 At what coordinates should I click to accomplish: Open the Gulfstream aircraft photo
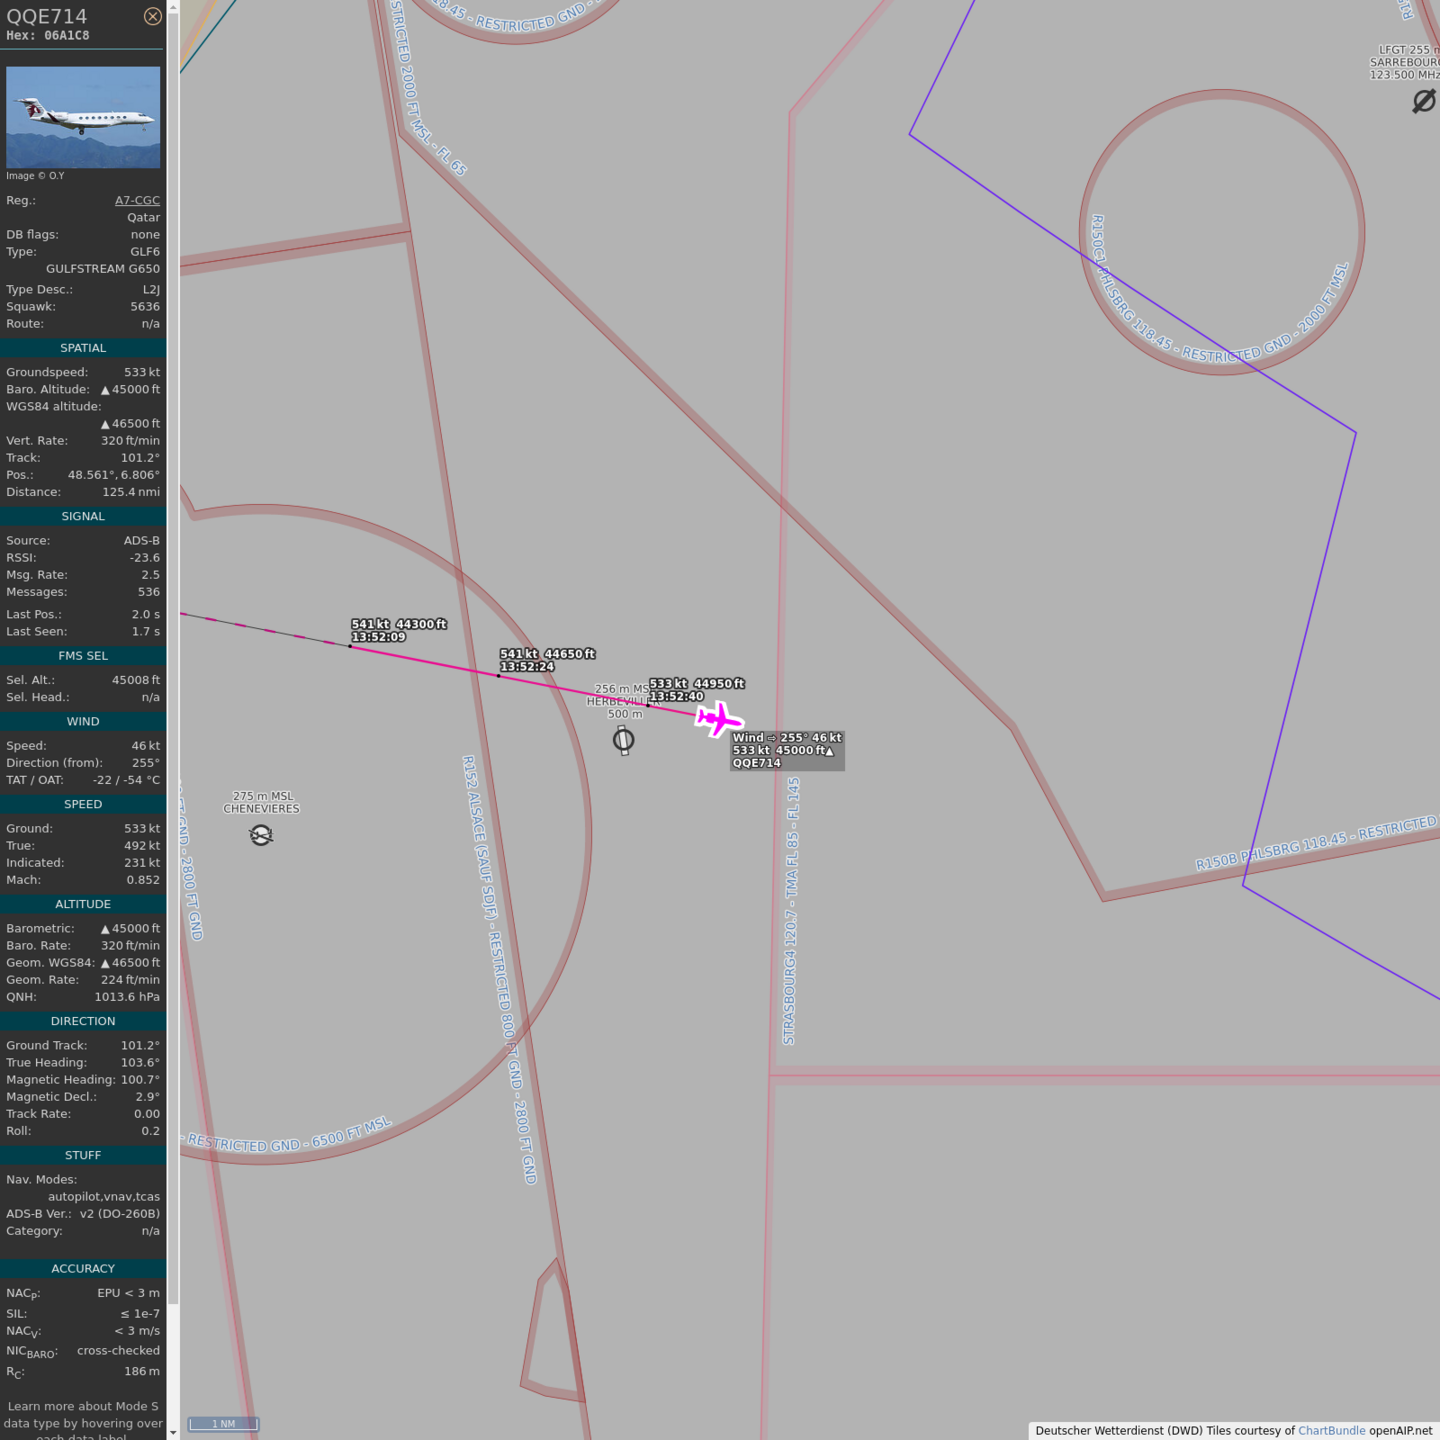click(x=83, y=117)
